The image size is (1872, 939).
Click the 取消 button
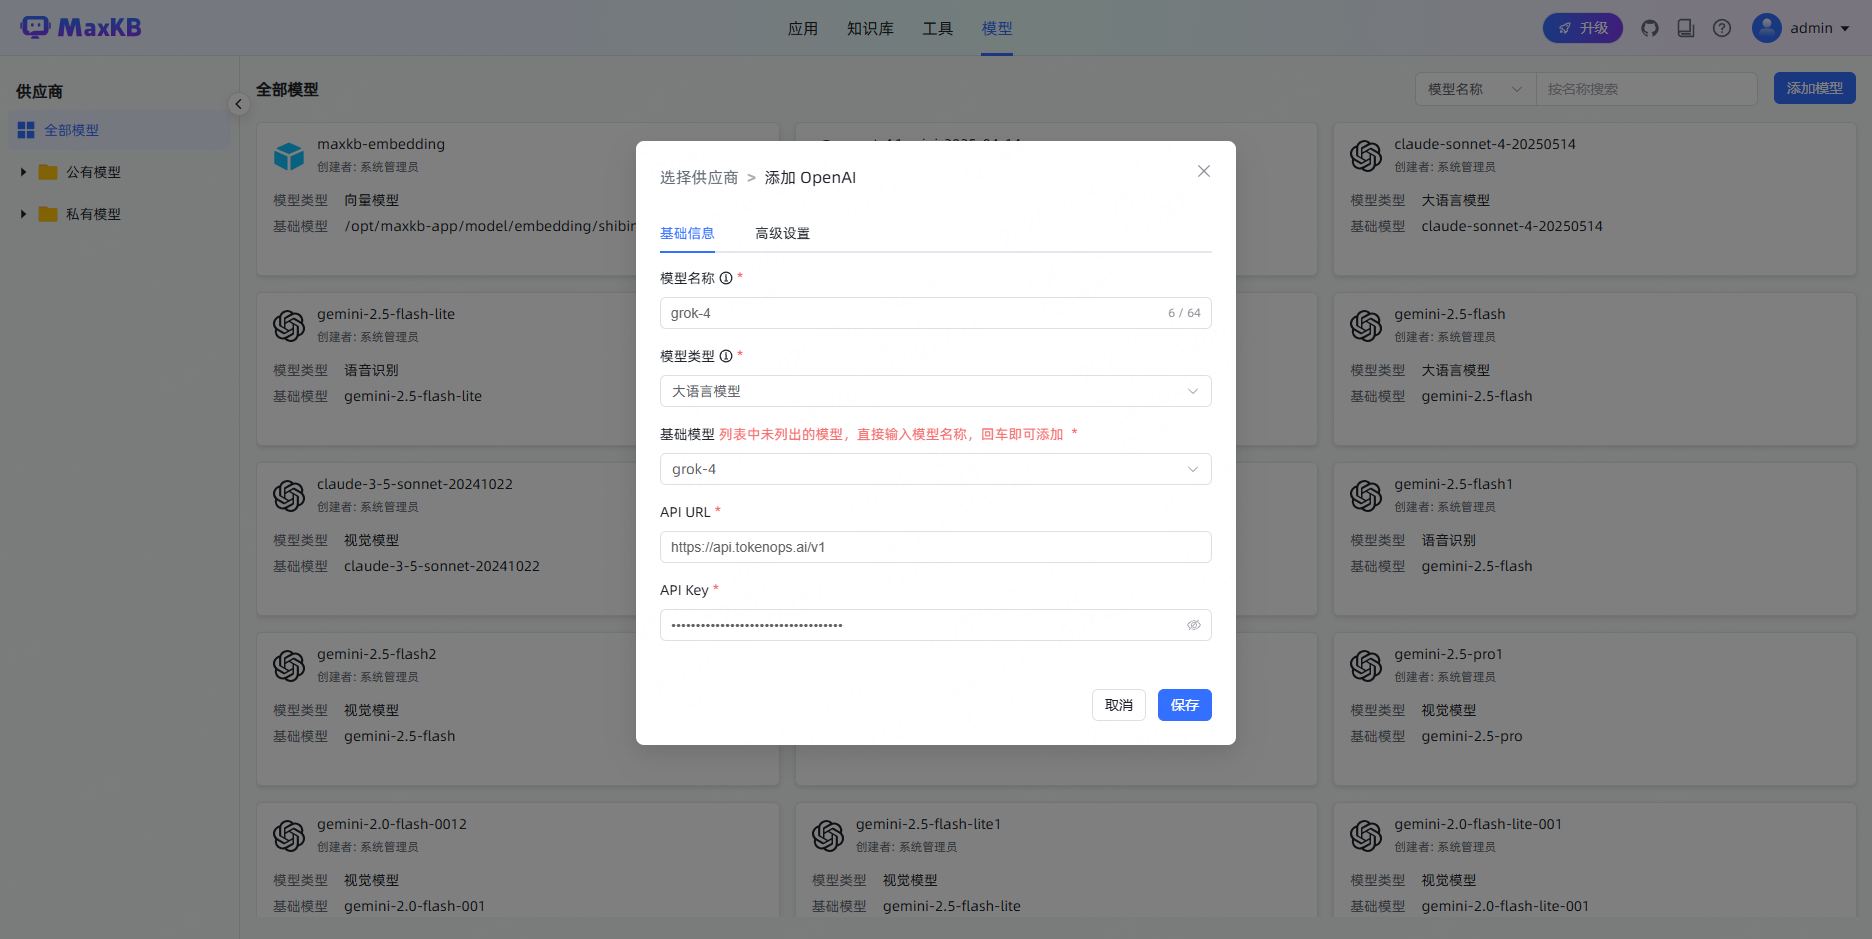(1119, 705)
